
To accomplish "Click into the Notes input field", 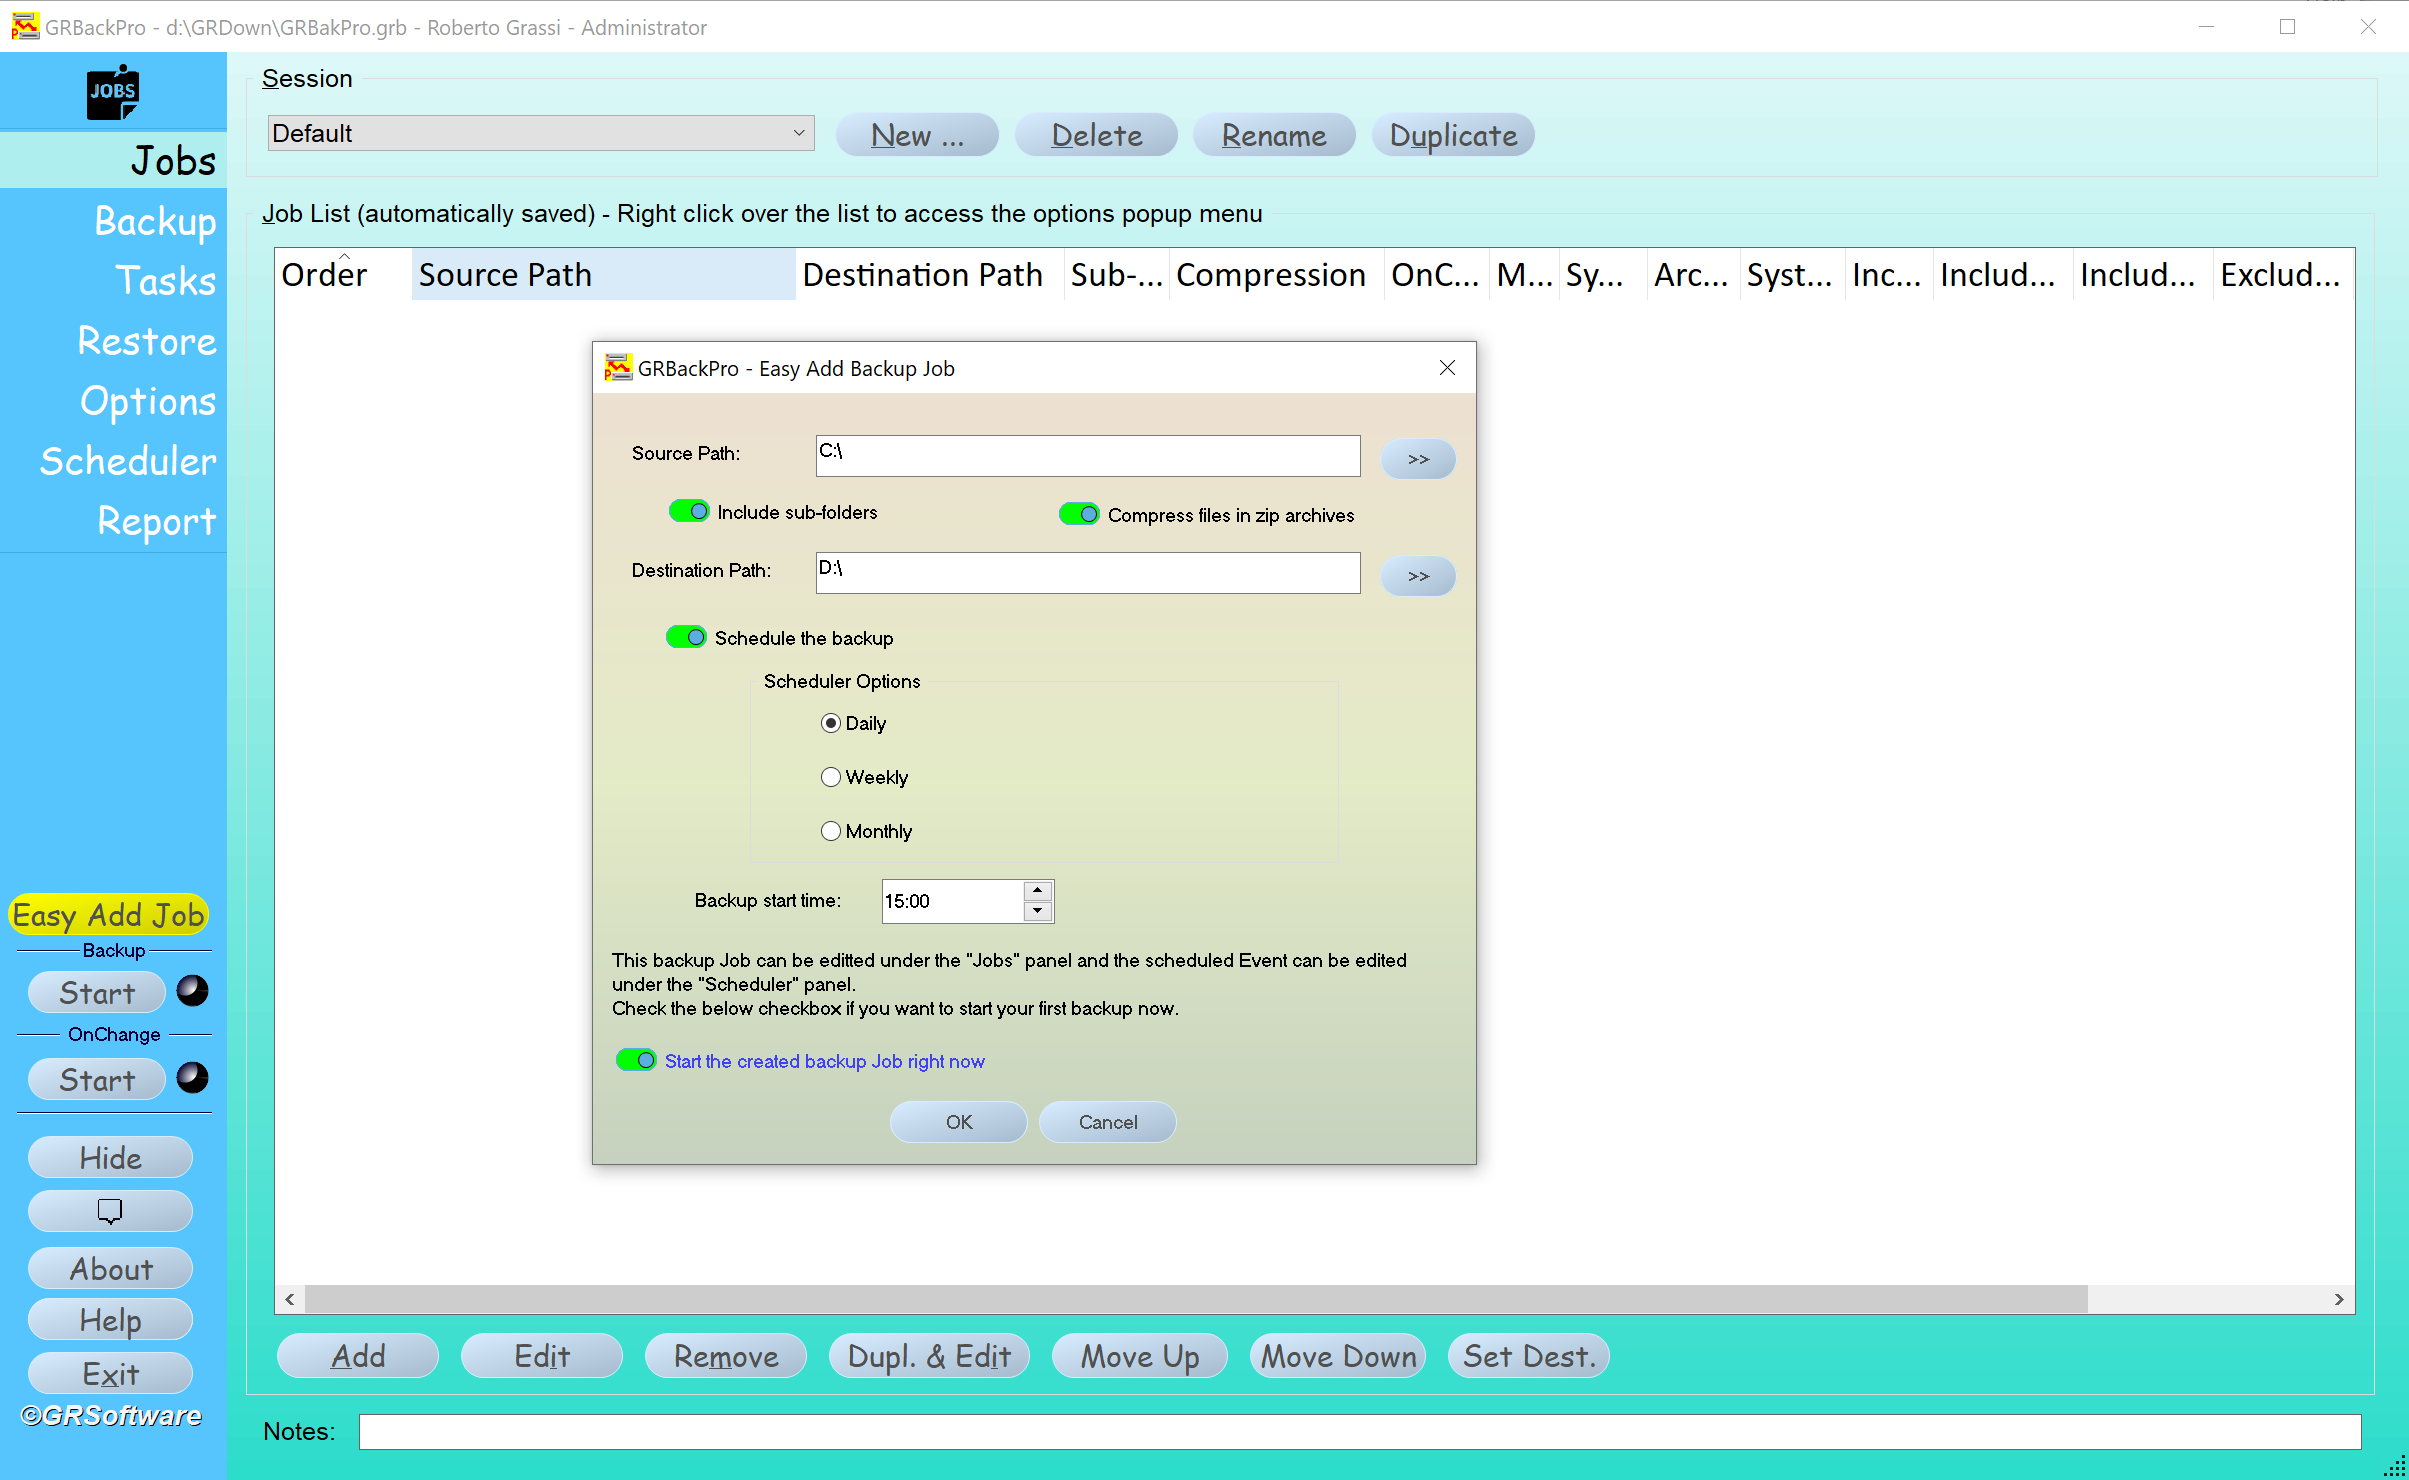I will click(1359, 1432).
